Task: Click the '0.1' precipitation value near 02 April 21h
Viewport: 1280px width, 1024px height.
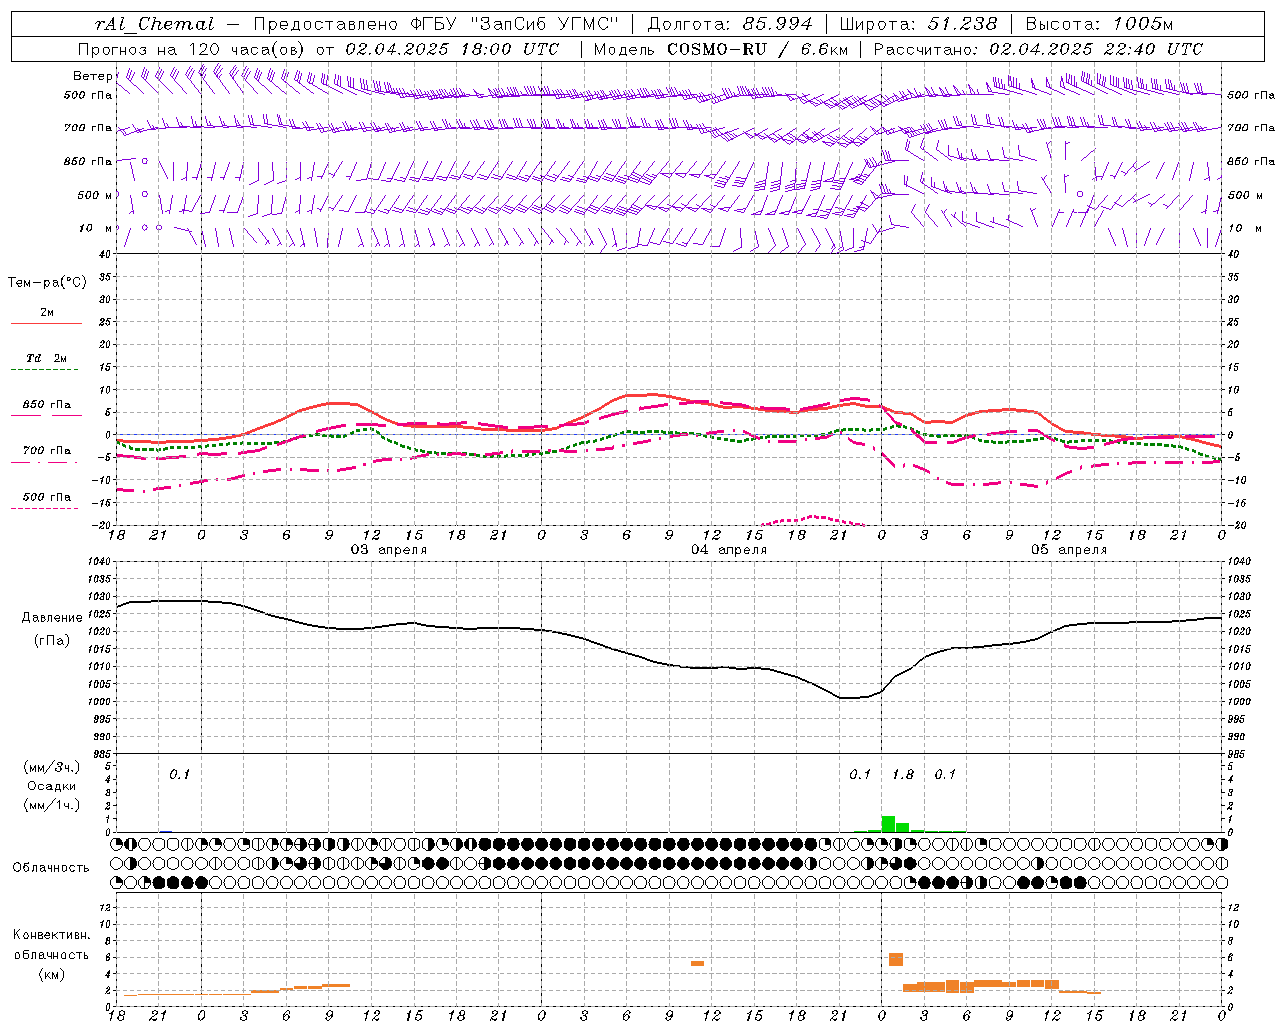Action: [179, 775]
